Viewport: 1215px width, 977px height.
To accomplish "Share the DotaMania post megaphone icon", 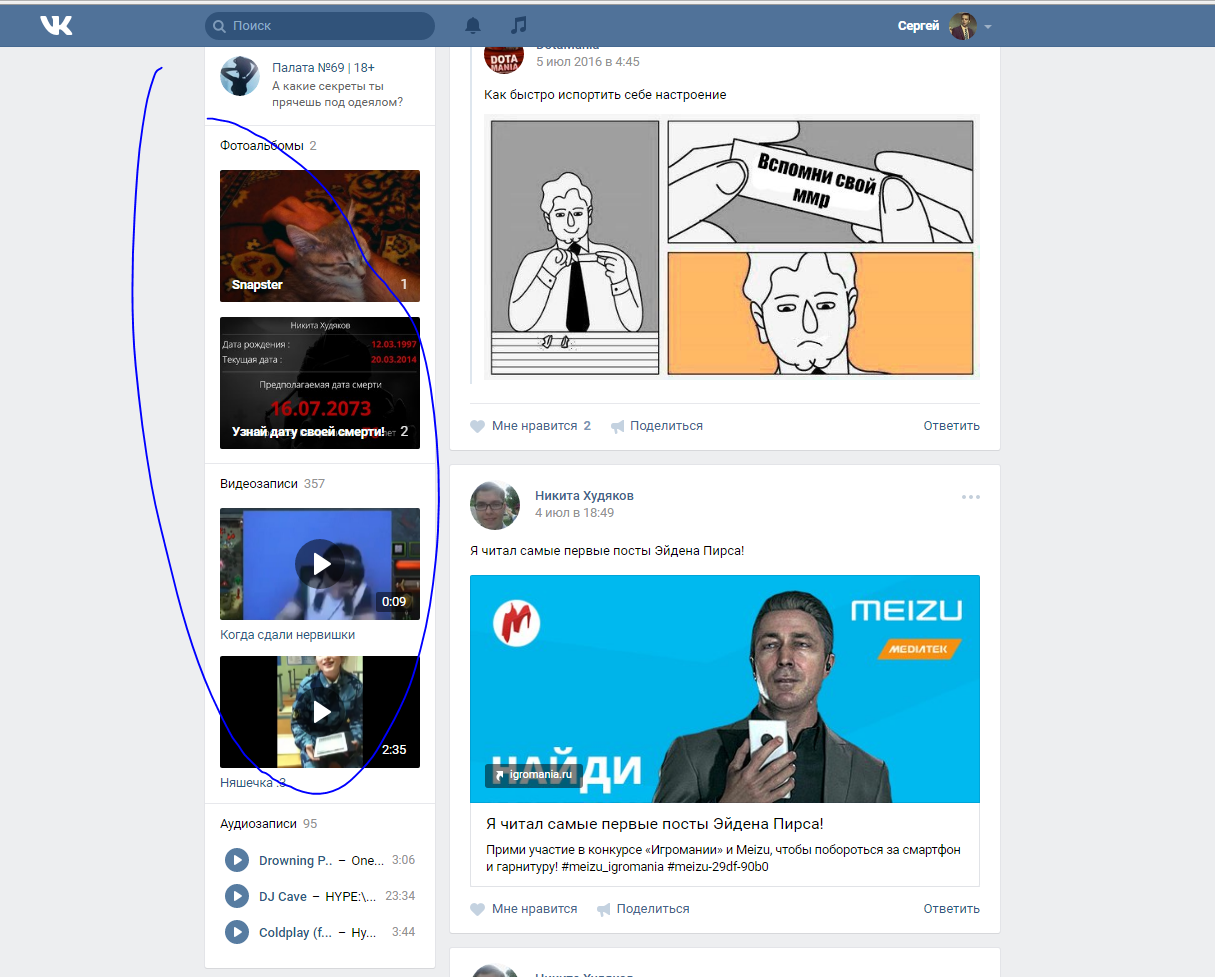I will coord(618,426).
